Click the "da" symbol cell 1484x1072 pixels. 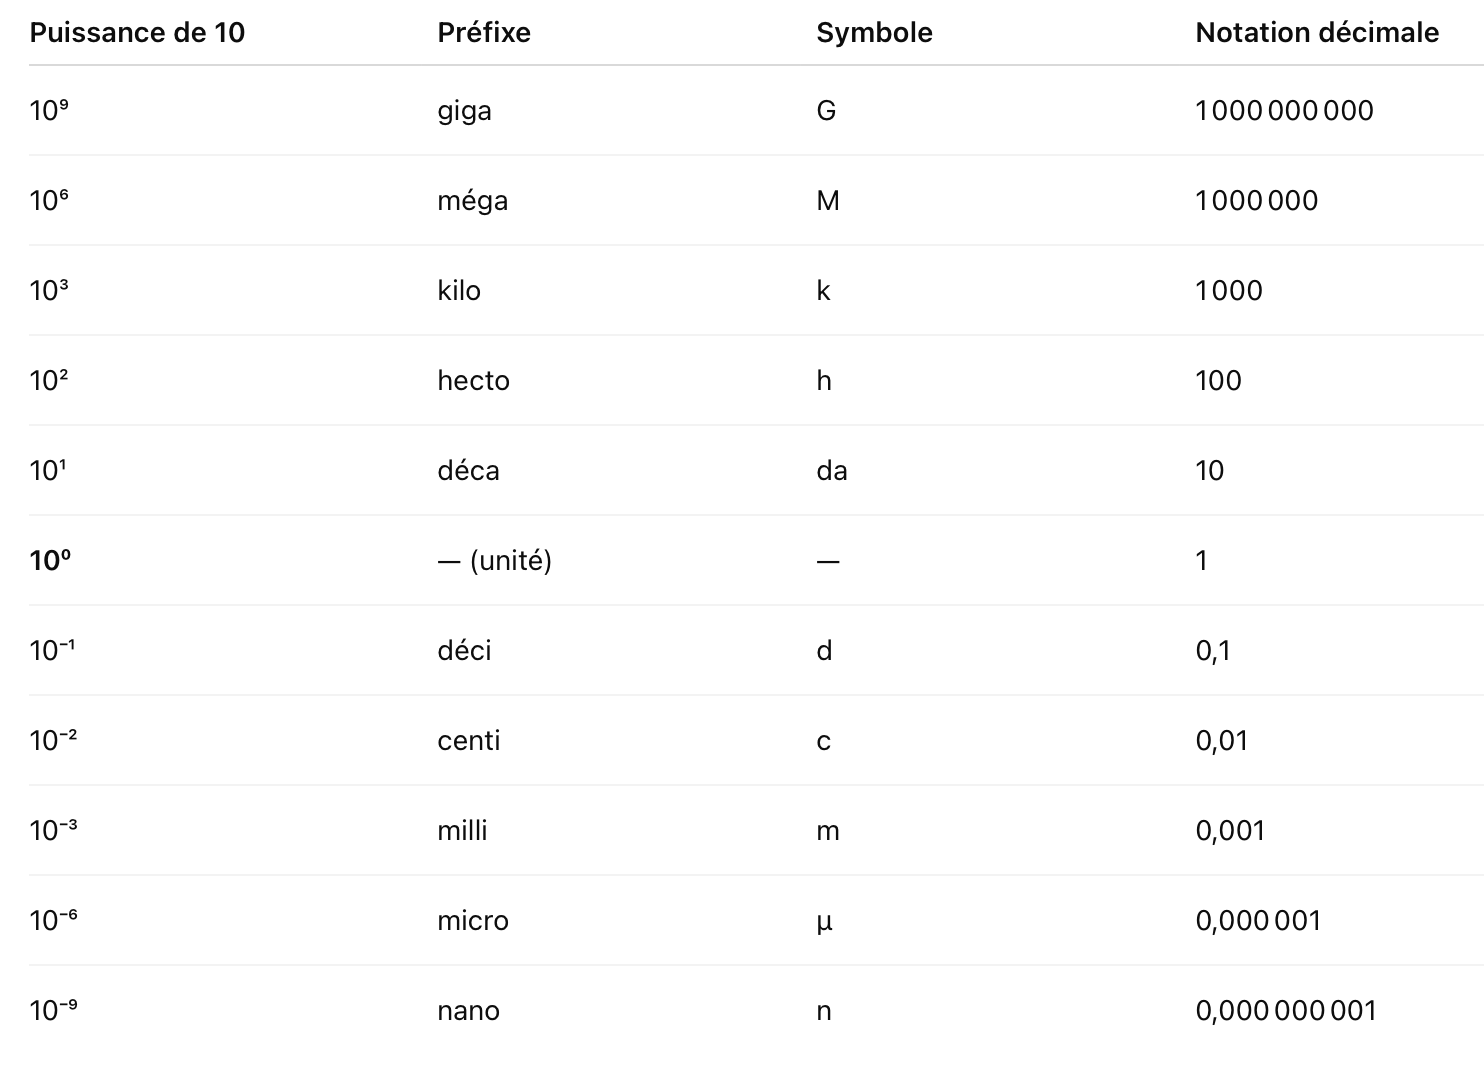click(832, 470)
